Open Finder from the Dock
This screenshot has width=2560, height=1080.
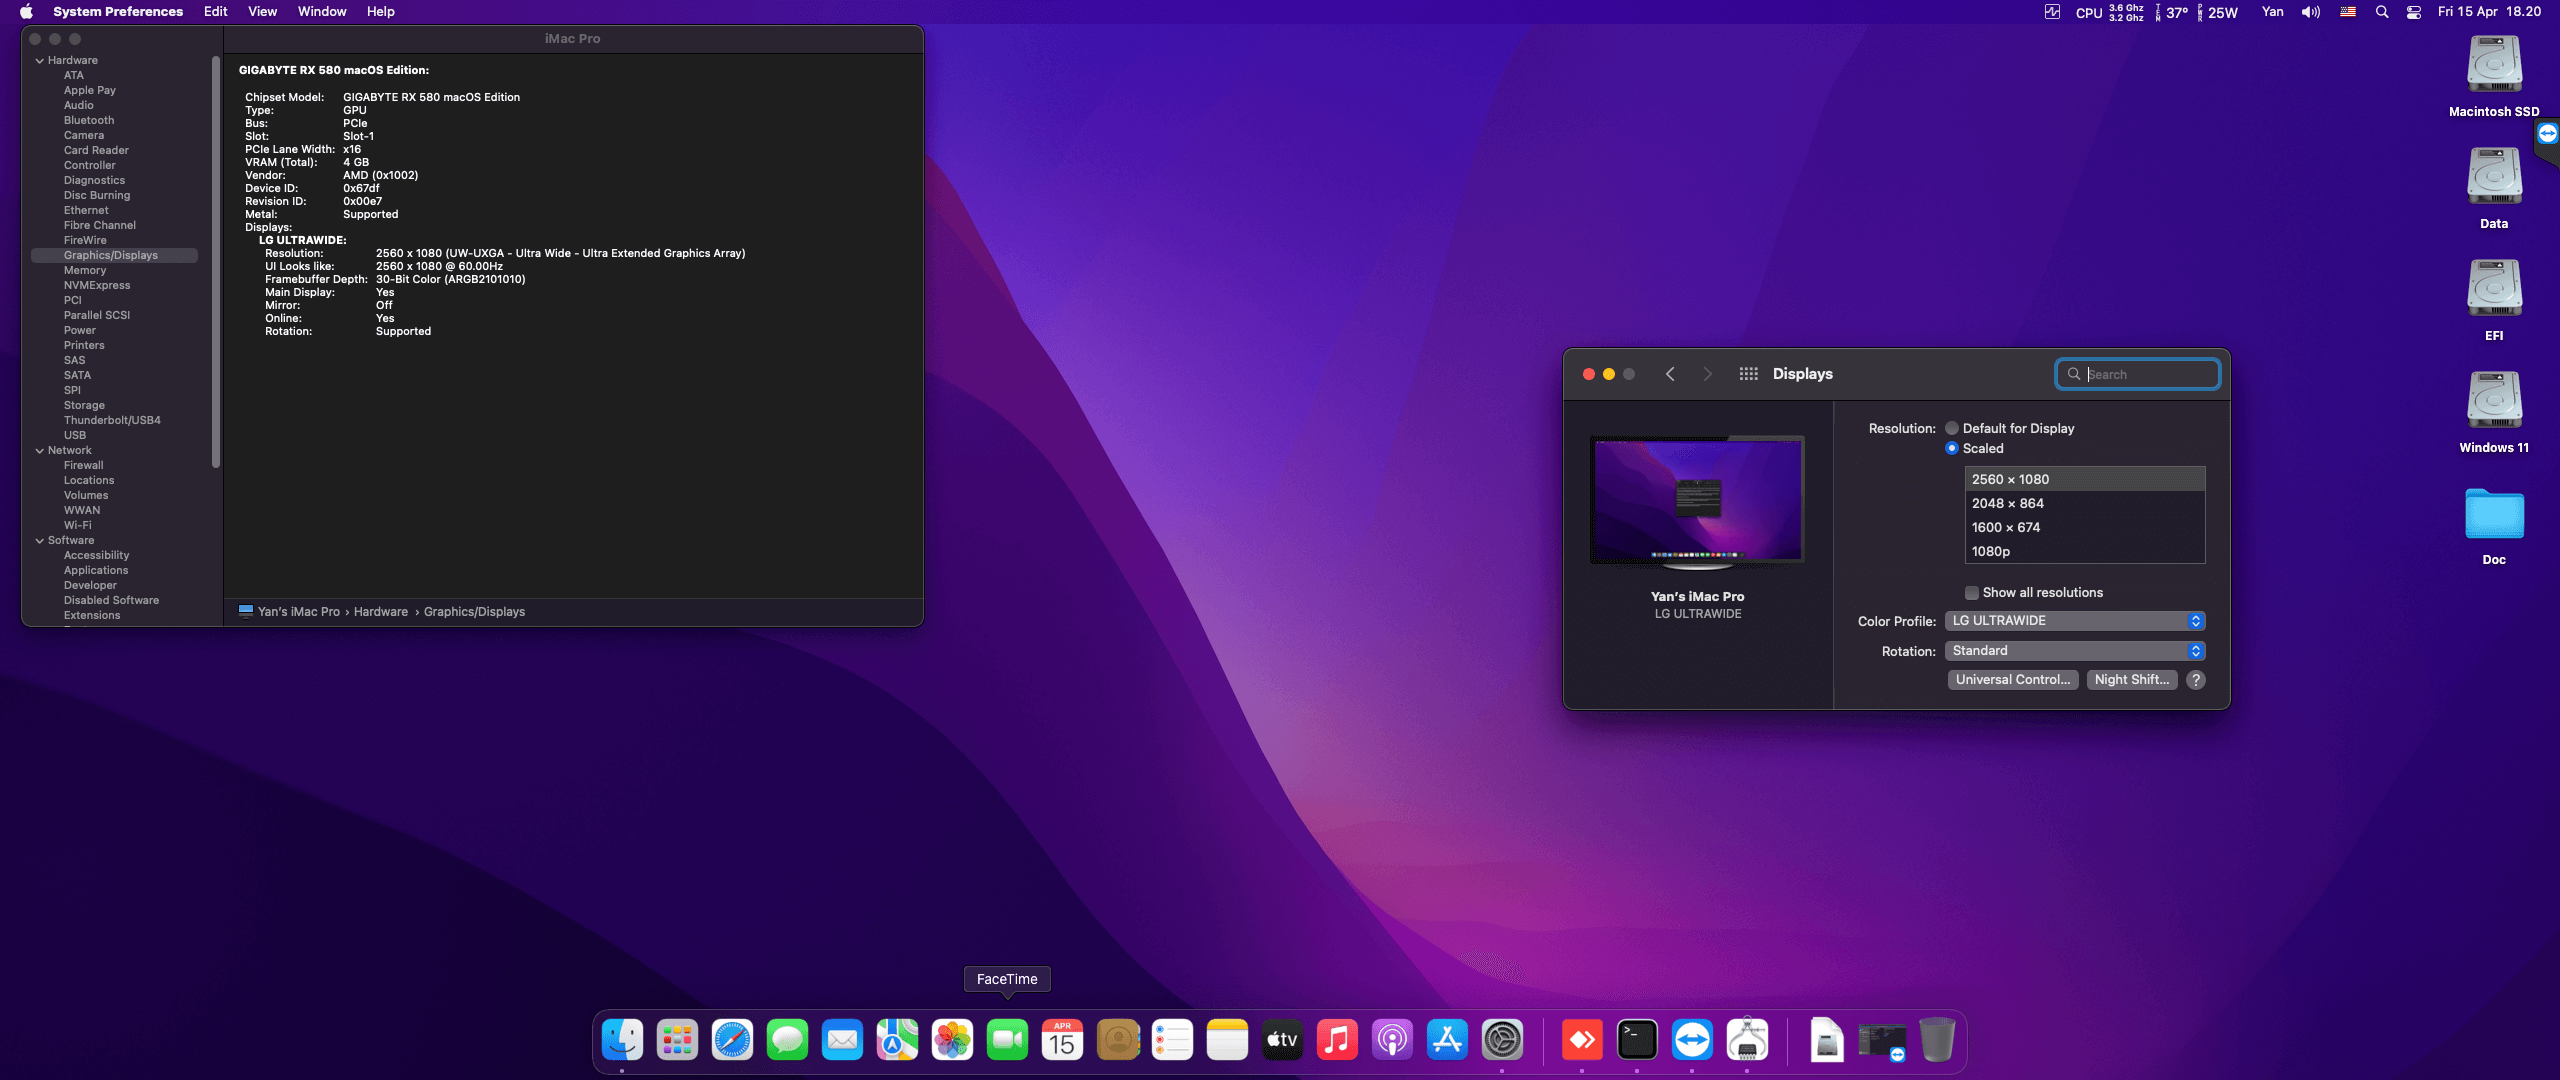622,1041
